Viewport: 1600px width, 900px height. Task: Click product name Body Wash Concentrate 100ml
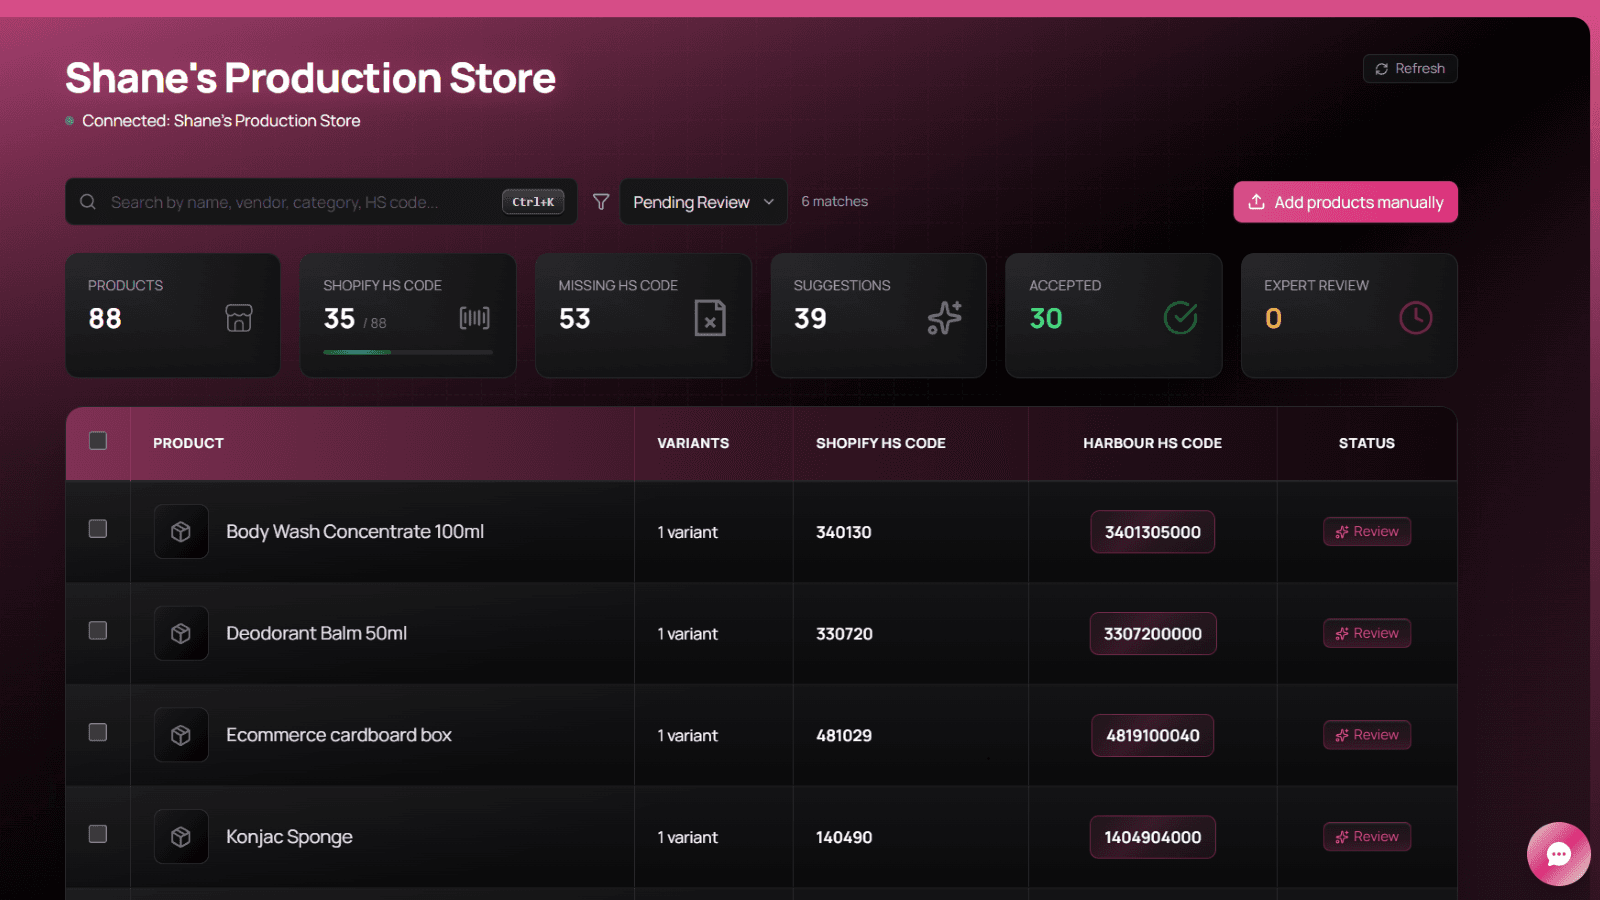(355, 532)
